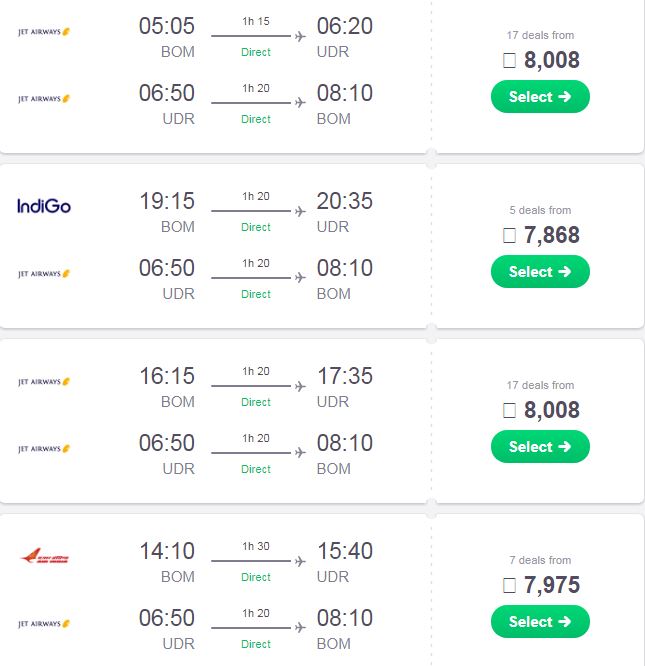Image resolution: width=645 pixels, height=666 pixels.
Task: Click currency symbol box beside 7,868 price
Action: pos(510,235)
